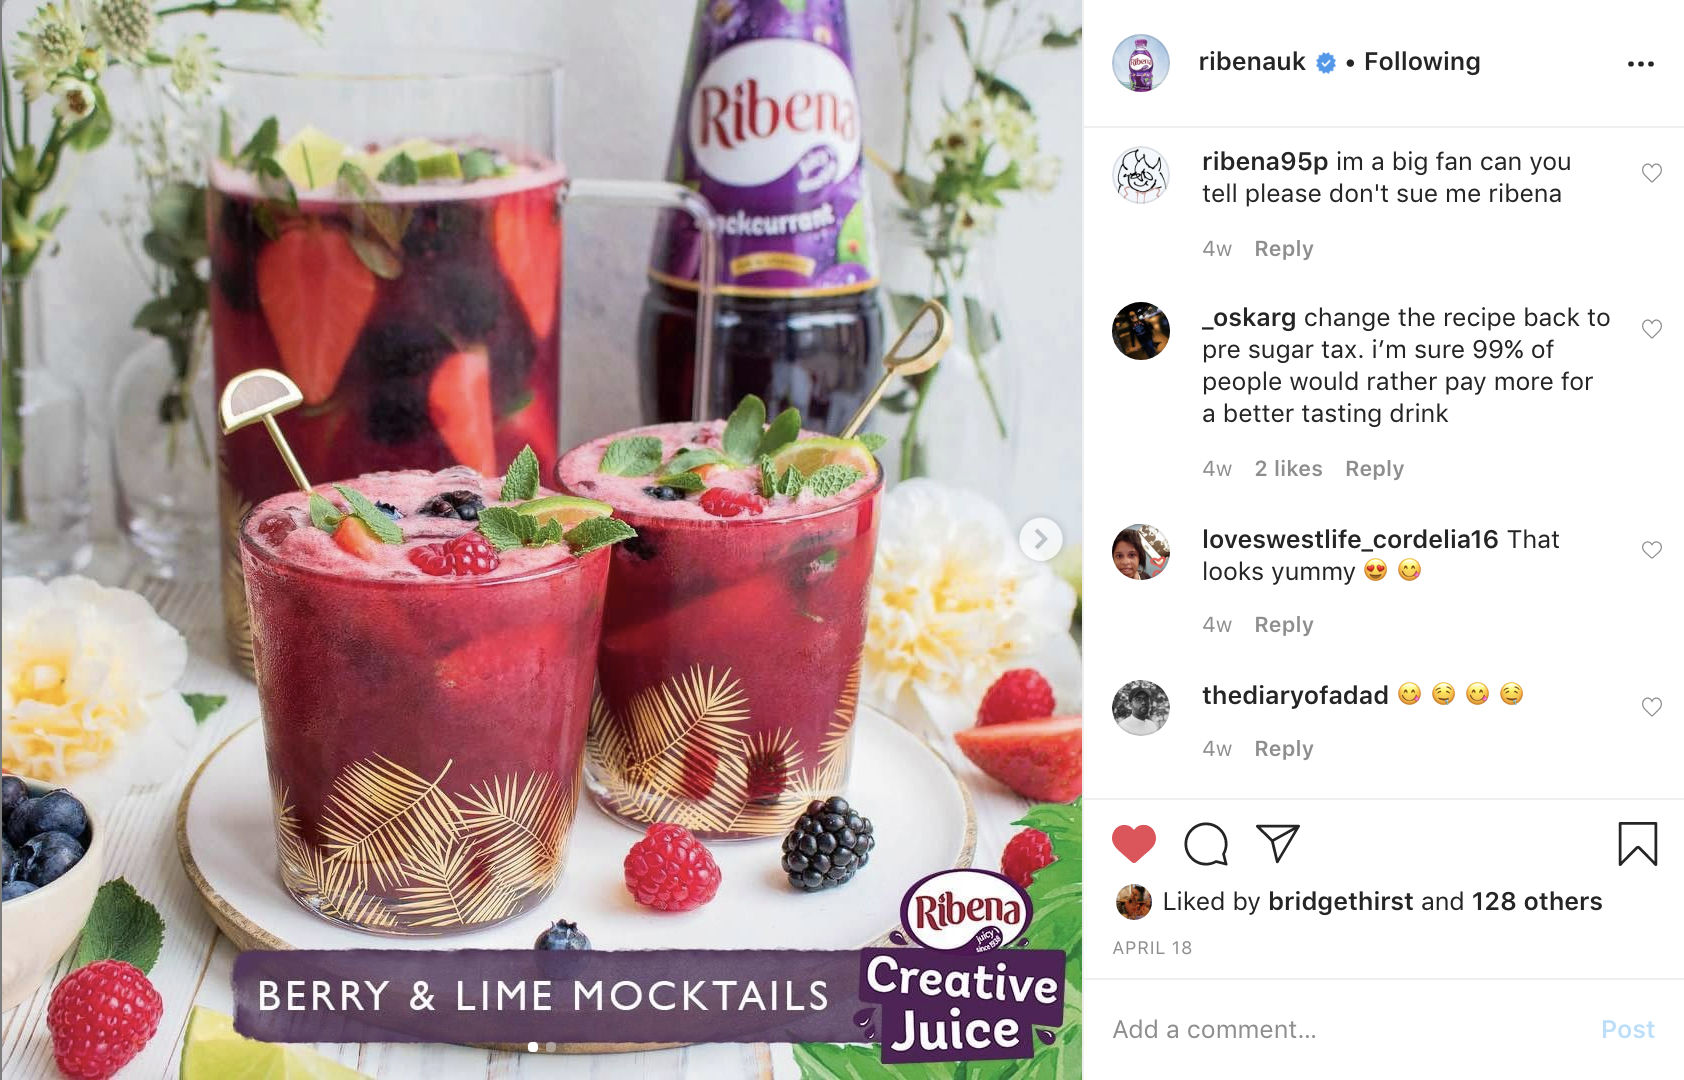The width and height of the screenshot is (1684, 1080).
Task: Unlike the post with the red heart
Action: (x=1133, y=844)
